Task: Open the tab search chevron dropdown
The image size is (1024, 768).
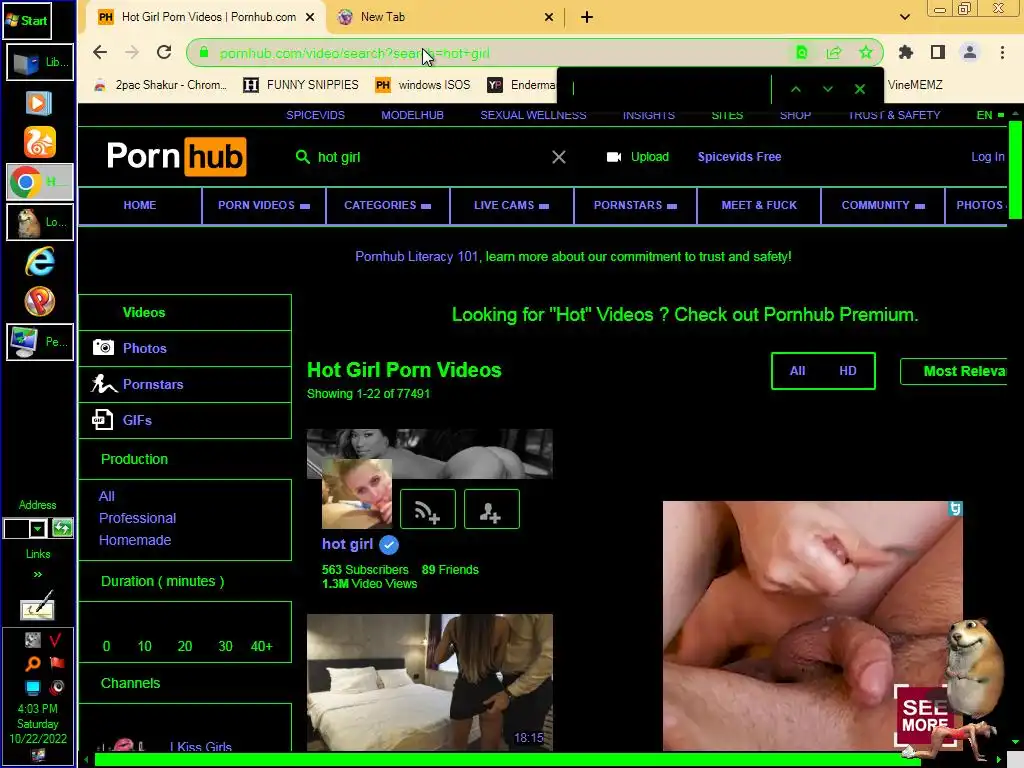Action: click(x=904, y=17)
